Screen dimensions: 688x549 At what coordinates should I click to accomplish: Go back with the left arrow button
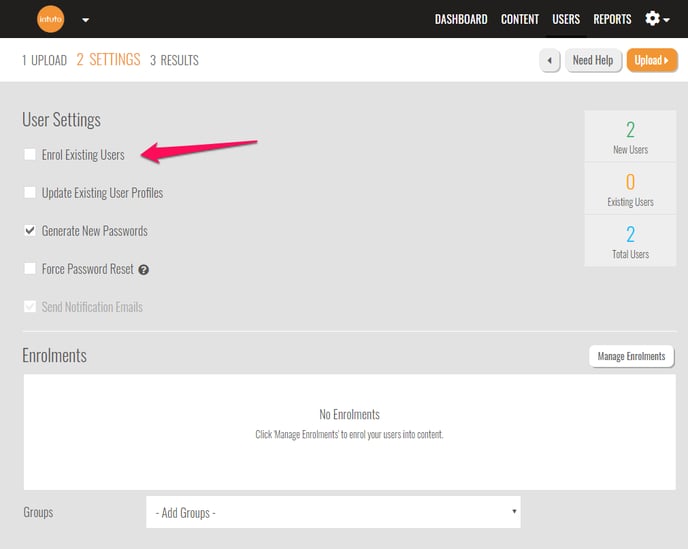(549, 60)
